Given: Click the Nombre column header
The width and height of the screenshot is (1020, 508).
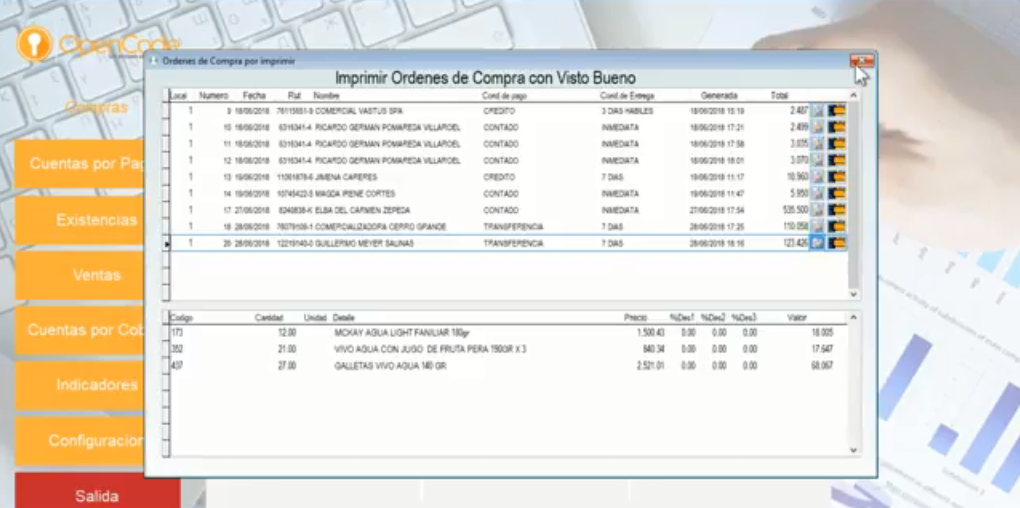Looking at the screenshot, I should click(x=327, y=96).
